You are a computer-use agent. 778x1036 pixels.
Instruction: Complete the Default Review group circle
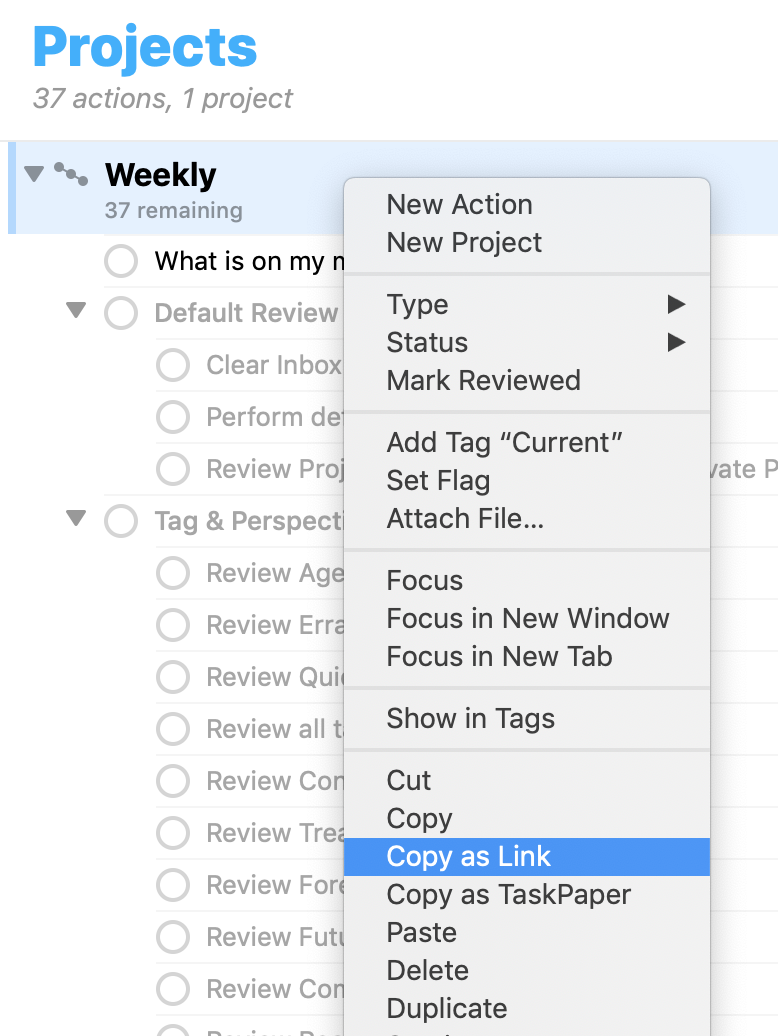121,313
